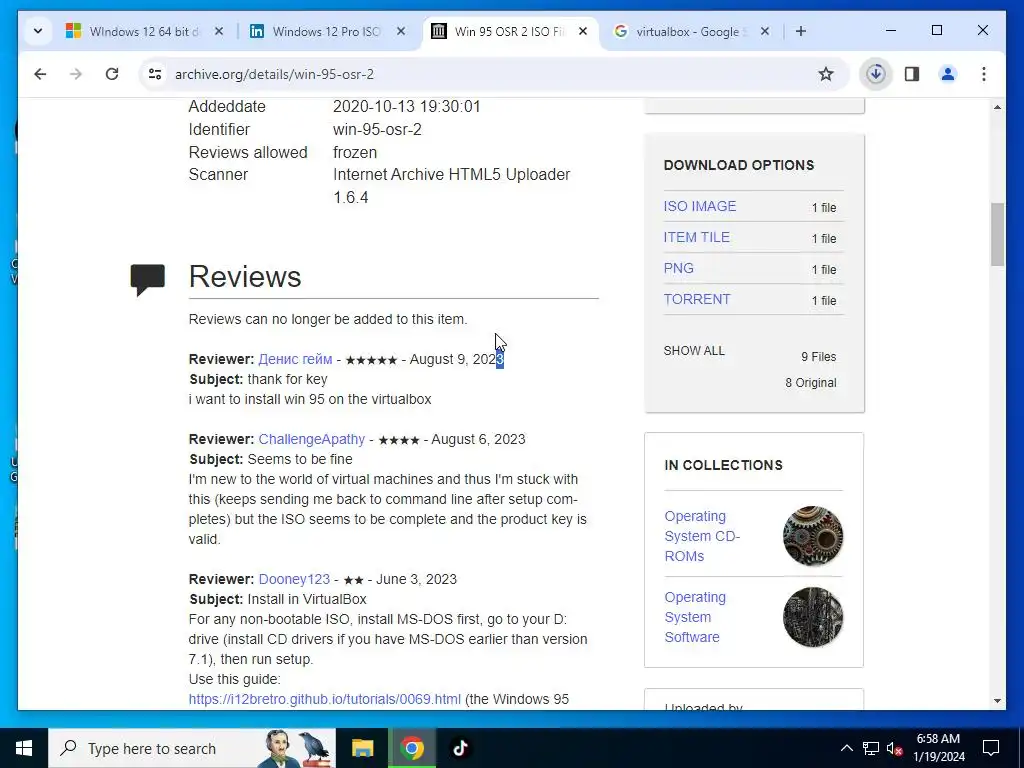Close the Win 95 OSR 2 tab
Screen dimensions: 1024x768
583,31
